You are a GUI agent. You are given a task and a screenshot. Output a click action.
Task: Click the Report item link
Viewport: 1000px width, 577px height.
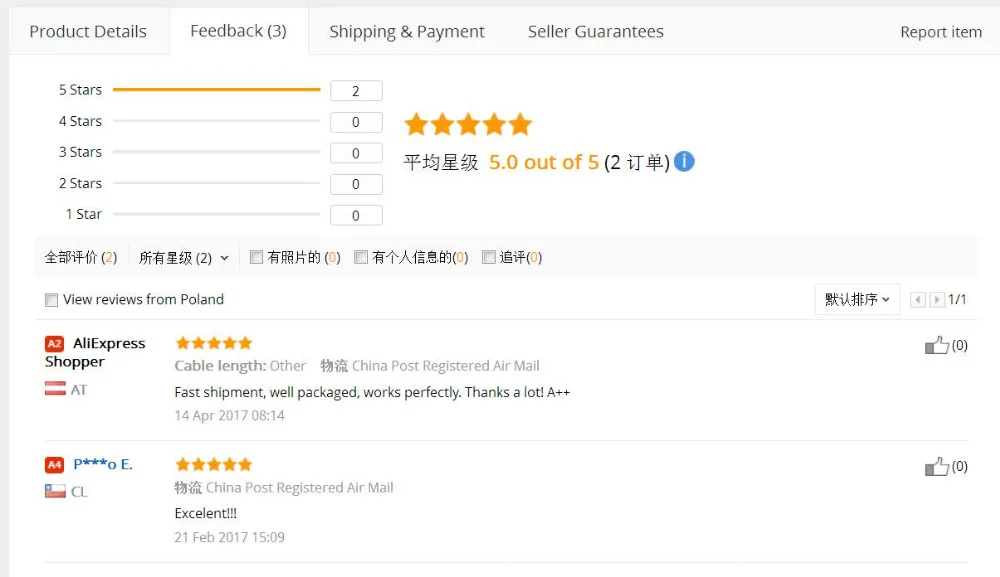pyautogui.click(x=940, y=31)
